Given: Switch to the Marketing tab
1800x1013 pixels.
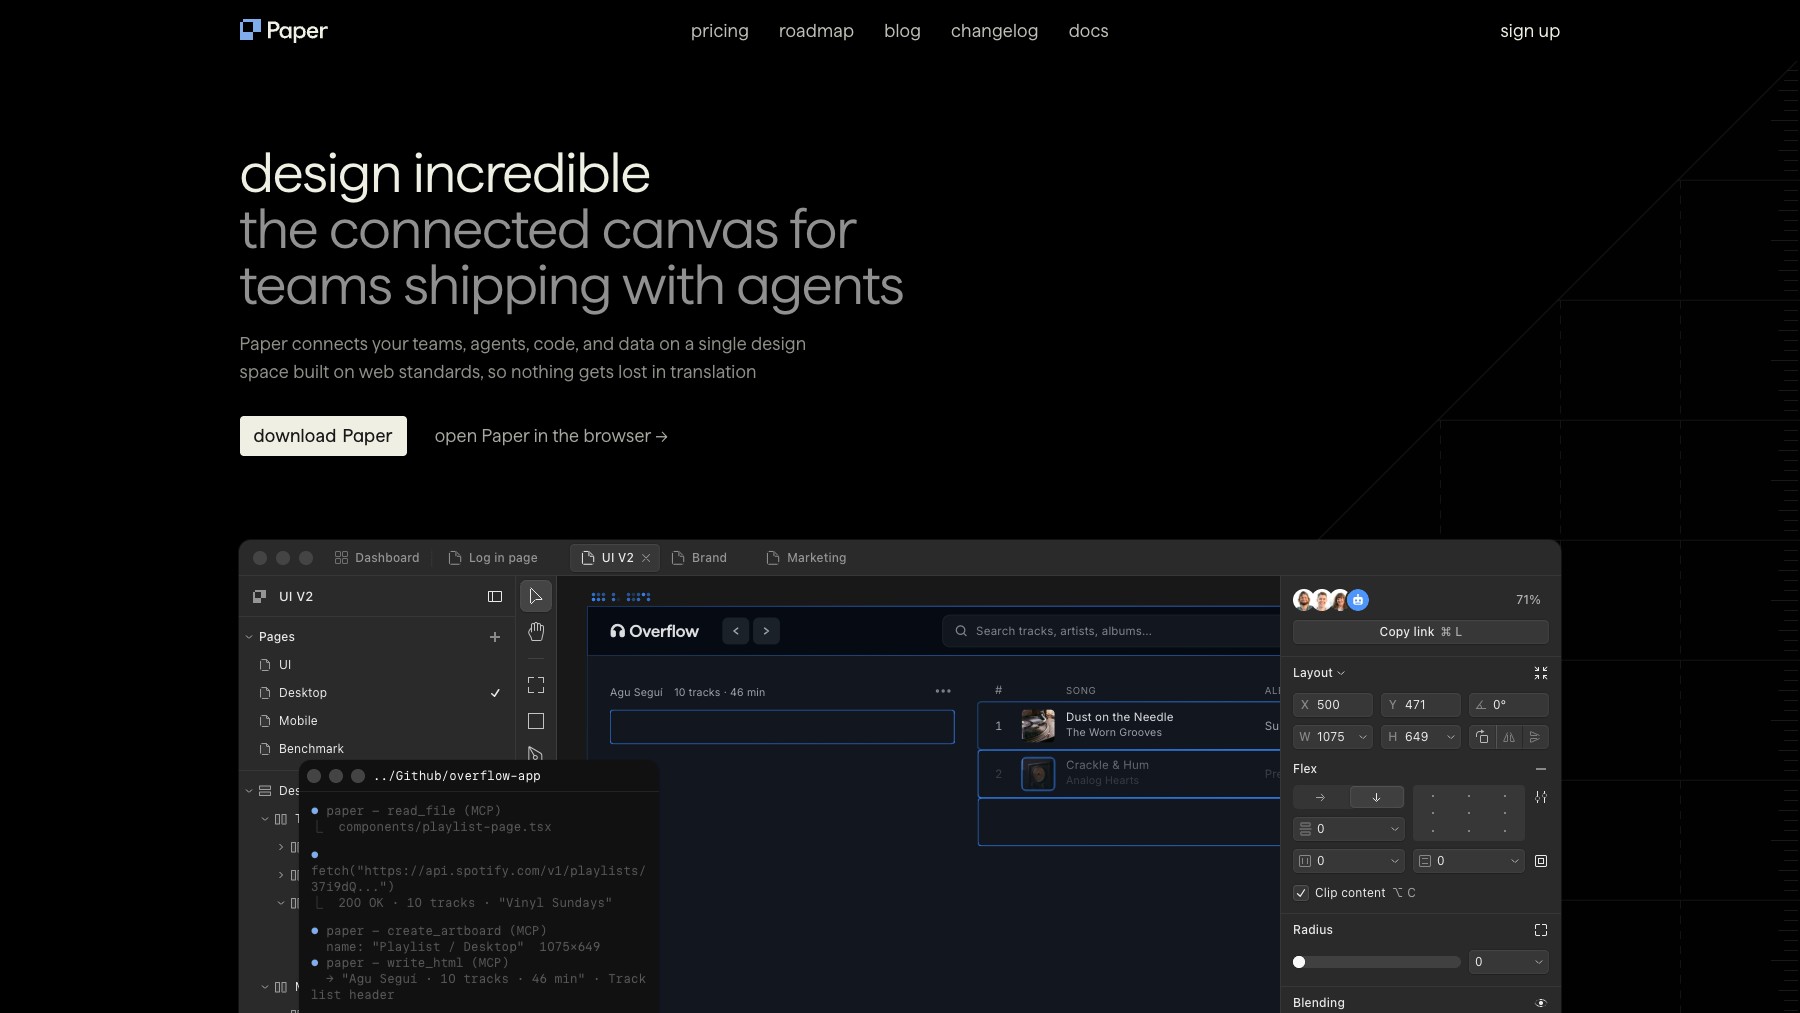Looking at the screenshot, I should 806,558.
